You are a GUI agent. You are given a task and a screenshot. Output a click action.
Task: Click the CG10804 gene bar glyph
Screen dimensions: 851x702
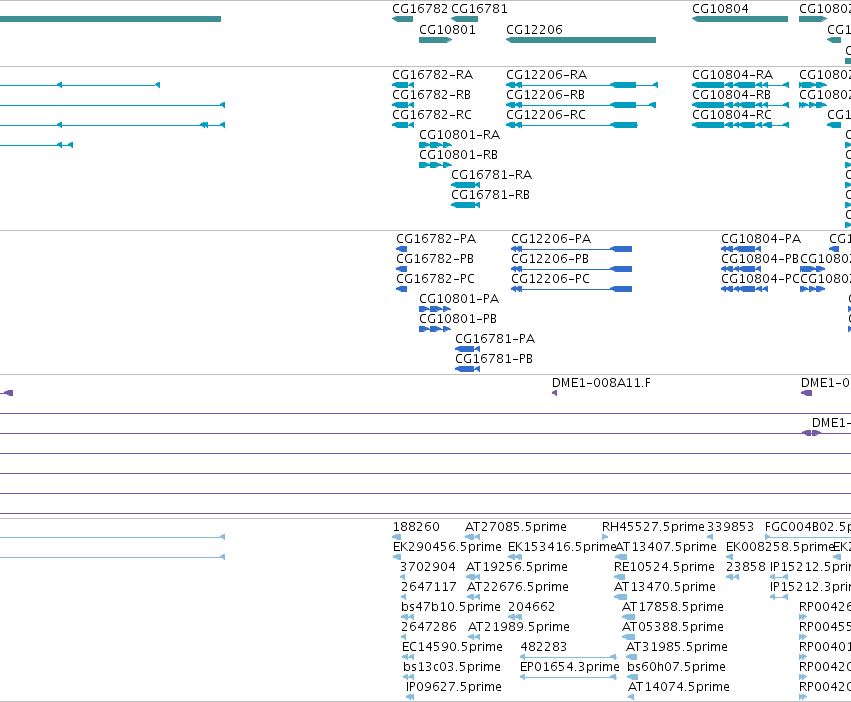point(740,19)
